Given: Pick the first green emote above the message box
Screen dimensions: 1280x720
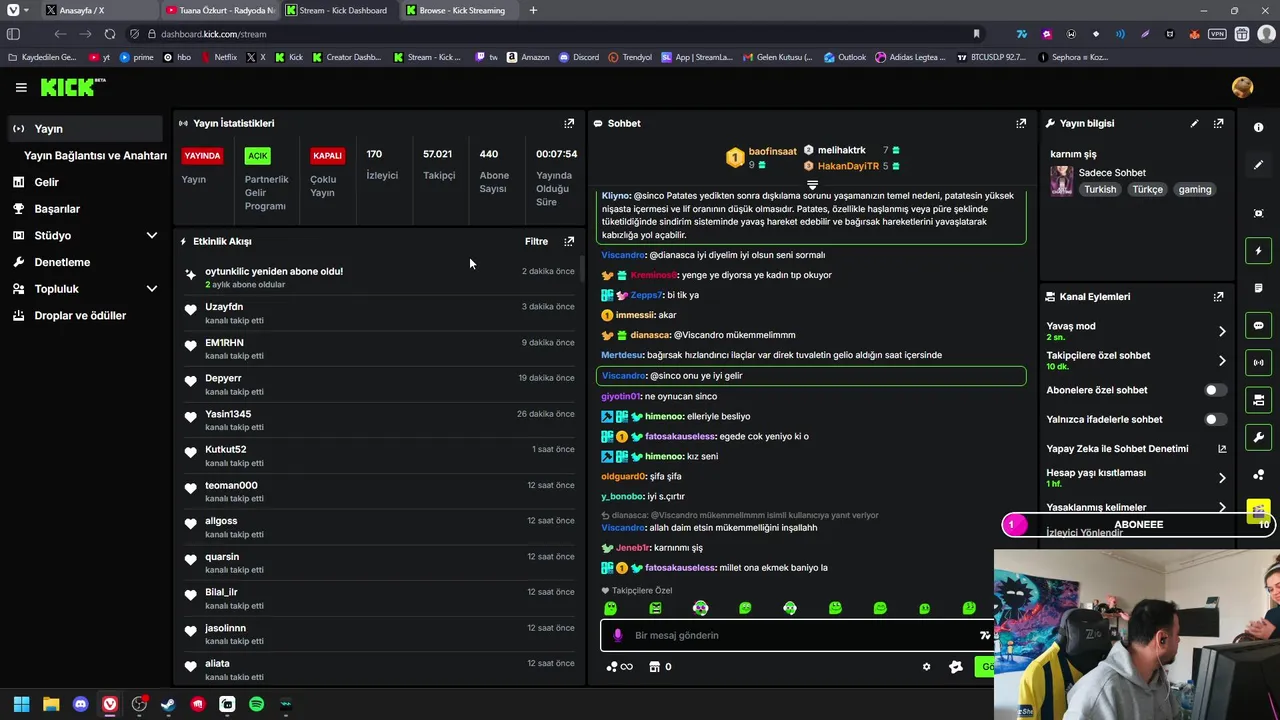Looking at the screenshot, I should click(x=611, y=608).
